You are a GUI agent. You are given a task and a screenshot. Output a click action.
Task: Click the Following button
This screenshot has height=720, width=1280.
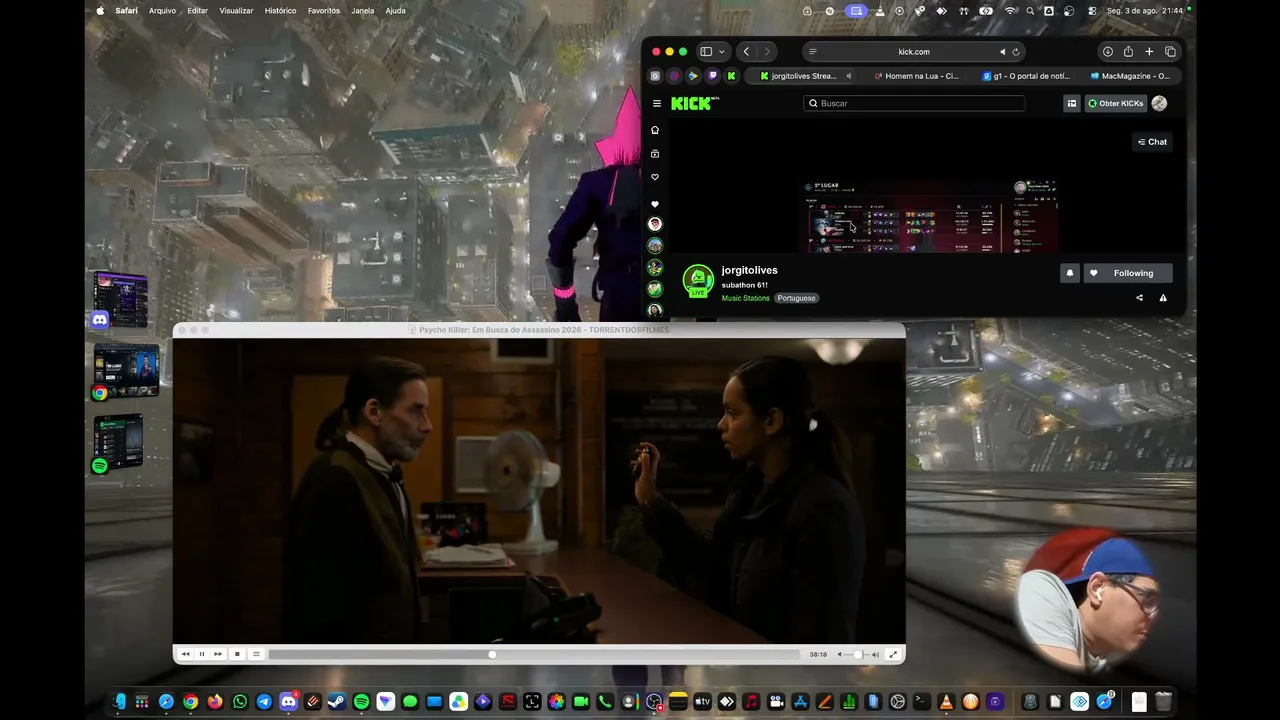tap(1128, 273)
